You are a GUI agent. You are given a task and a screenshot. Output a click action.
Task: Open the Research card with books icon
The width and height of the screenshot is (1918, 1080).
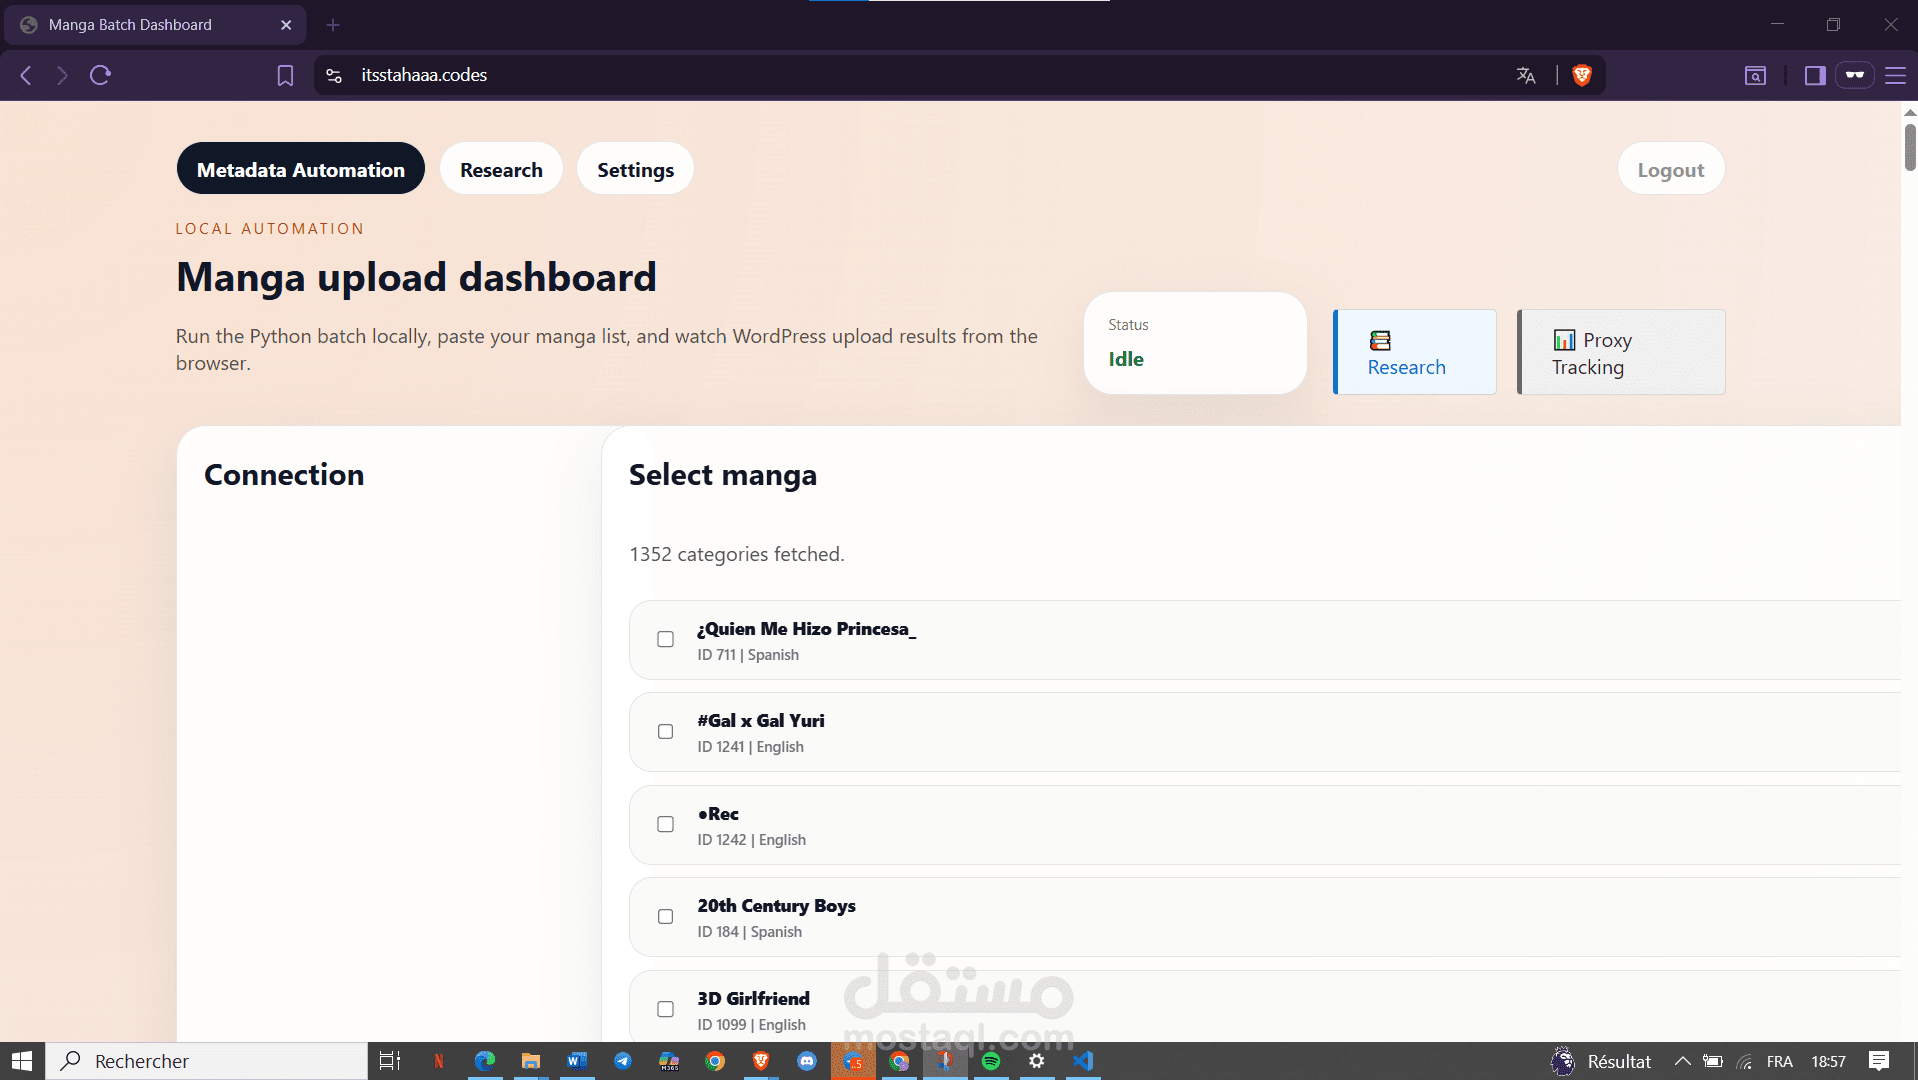pyautogui.click(x=1415, y=352)
